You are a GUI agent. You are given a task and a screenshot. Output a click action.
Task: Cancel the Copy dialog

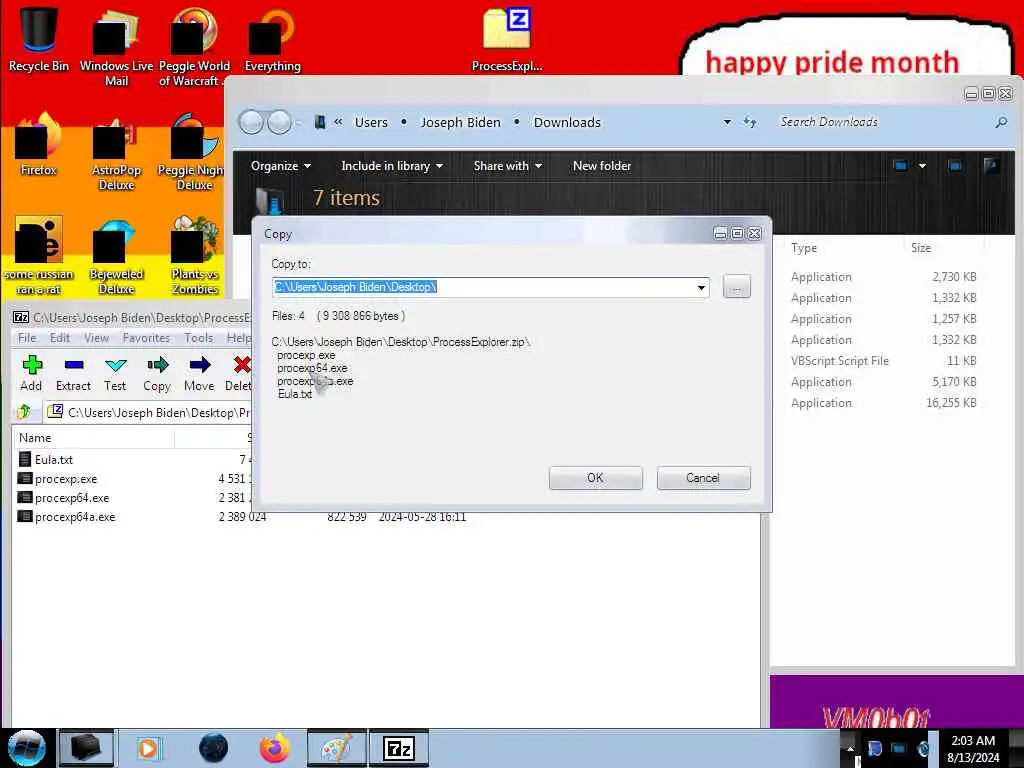click(703, 478)
